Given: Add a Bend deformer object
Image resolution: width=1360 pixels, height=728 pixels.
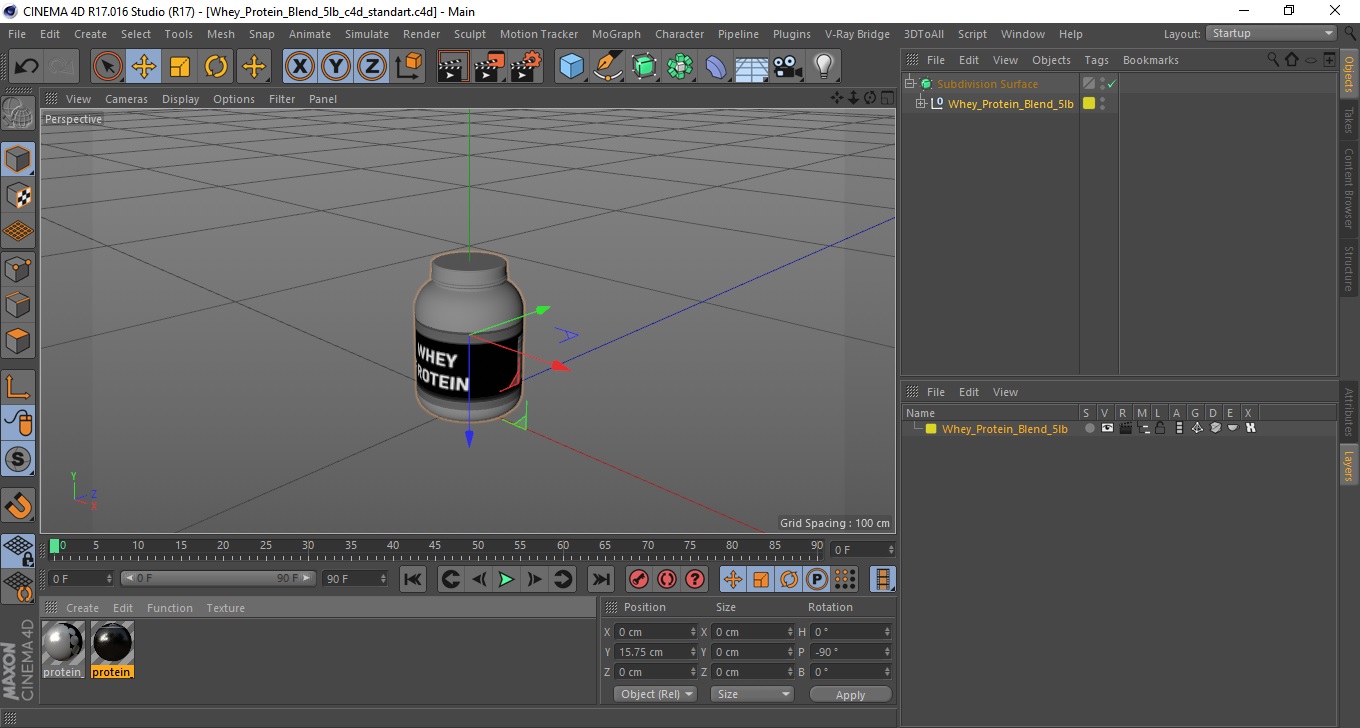Looking at the screenshot, I should [716, 67].
